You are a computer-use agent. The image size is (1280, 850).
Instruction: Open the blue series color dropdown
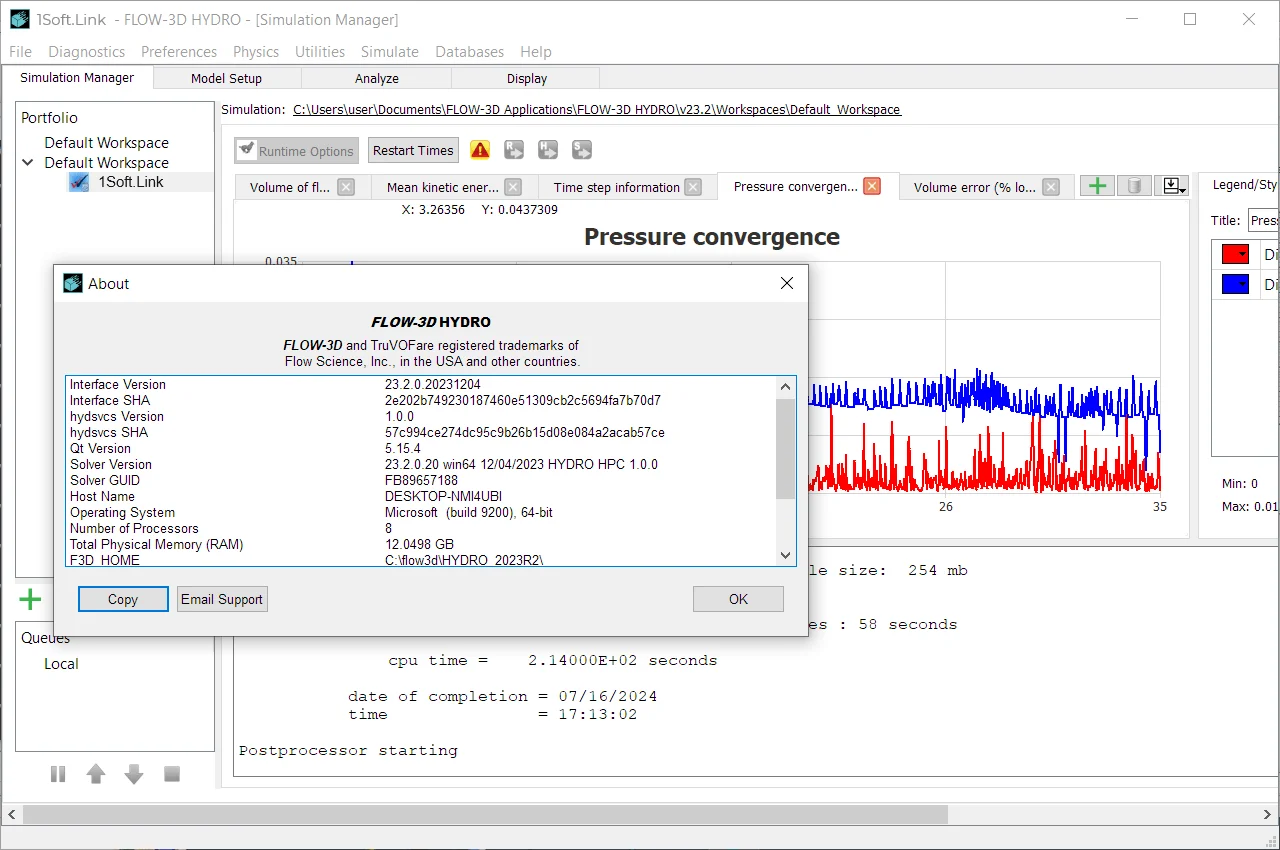tap(1236, 285)
